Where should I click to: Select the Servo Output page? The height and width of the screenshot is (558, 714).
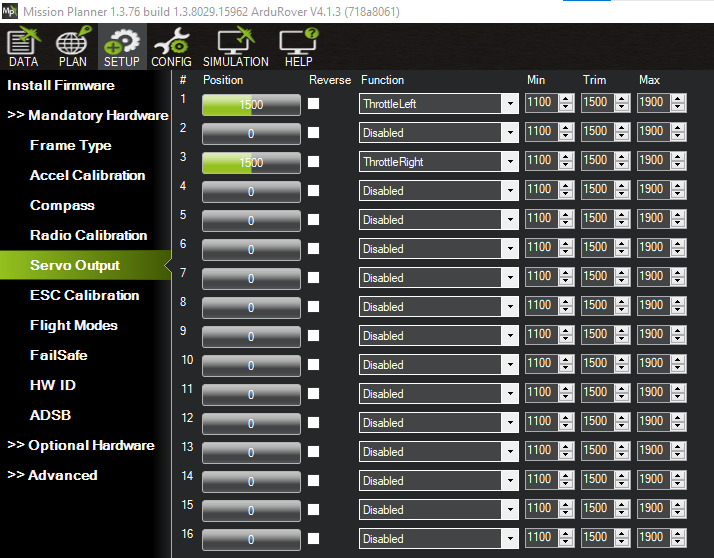[86, 265]
